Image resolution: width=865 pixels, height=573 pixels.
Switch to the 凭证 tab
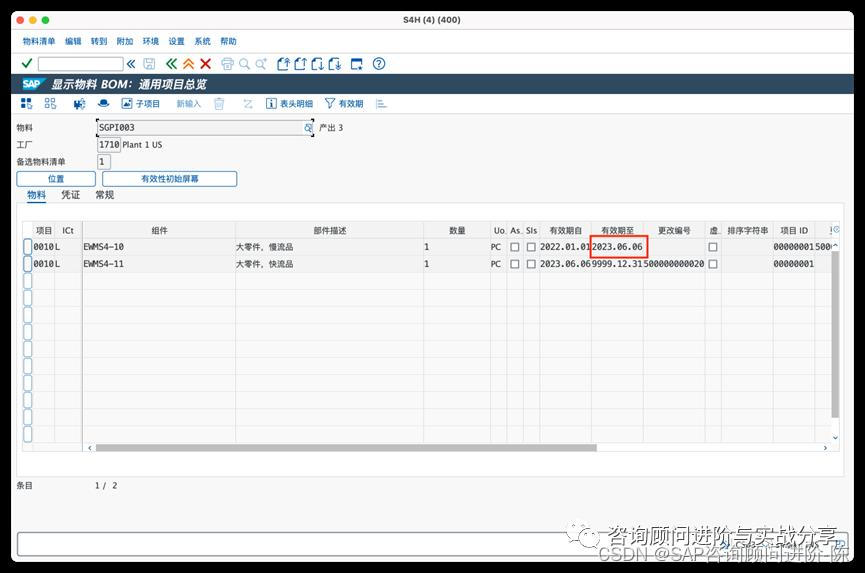(71, 195)
